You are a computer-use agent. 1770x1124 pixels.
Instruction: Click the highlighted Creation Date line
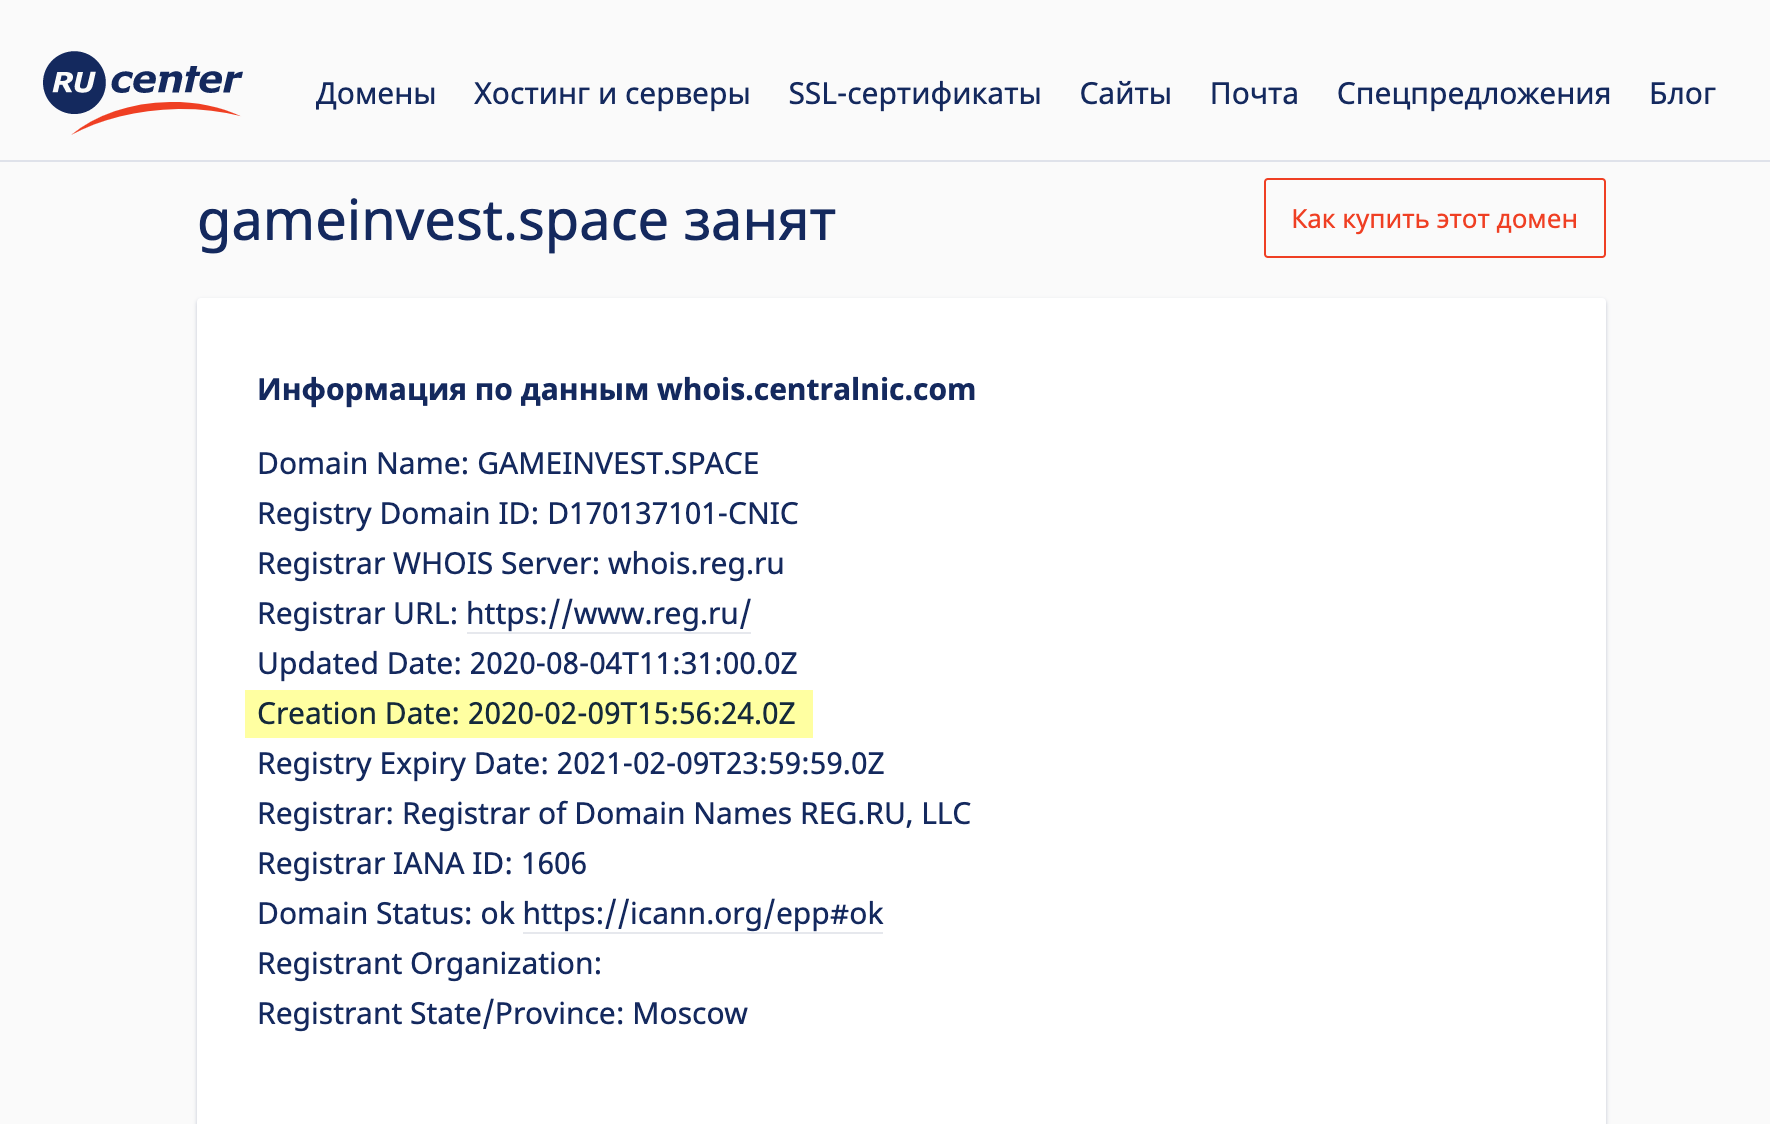click(528, 713)
